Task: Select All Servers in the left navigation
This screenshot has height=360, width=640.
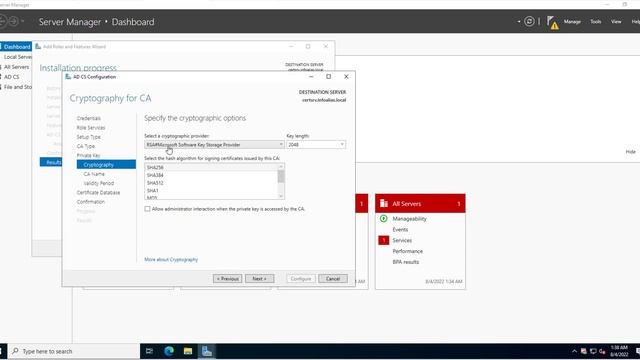Action: point(16,67)
